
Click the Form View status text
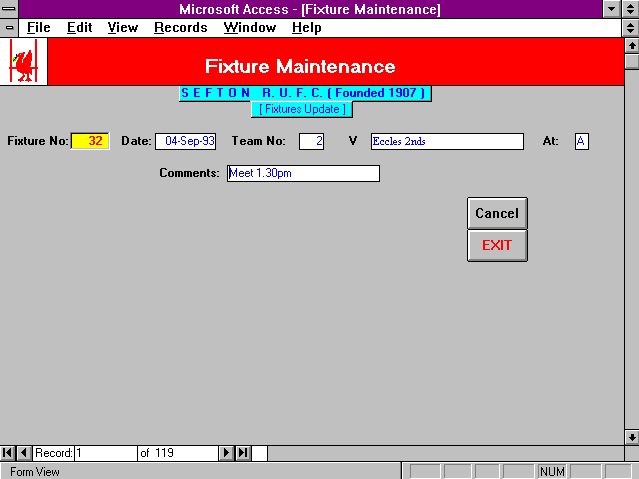35,472
